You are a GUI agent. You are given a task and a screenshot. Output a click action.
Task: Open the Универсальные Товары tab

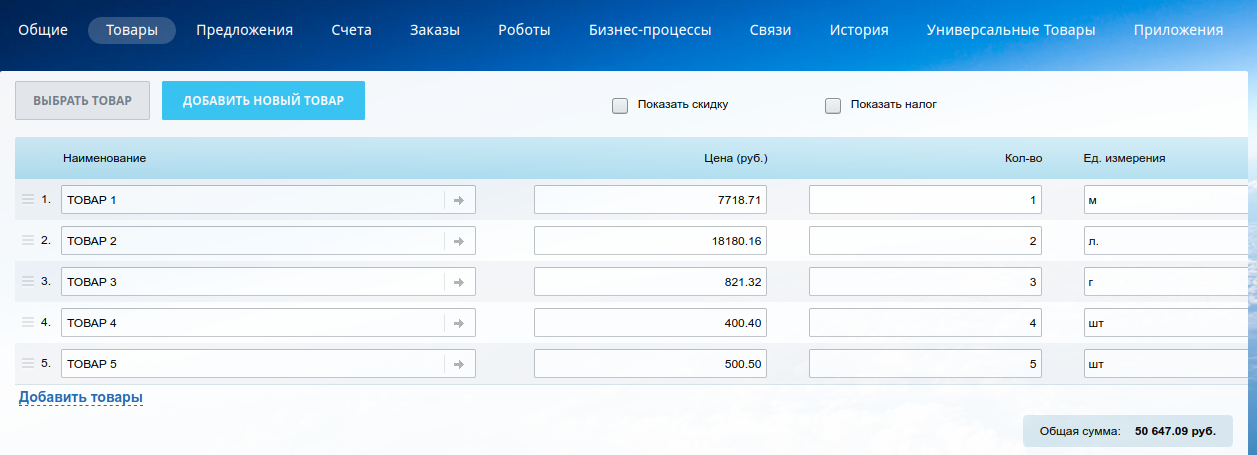click(1011, 30)
